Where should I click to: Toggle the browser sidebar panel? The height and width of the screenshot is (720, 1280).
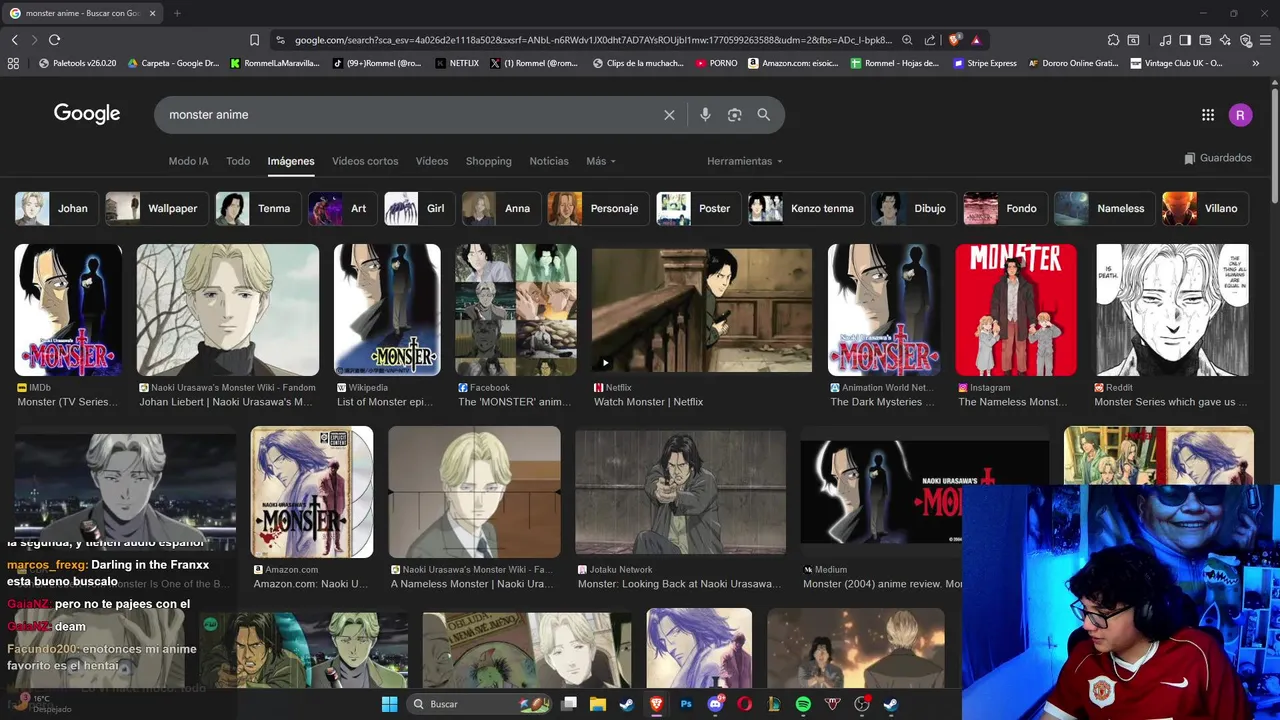pos(1185,40)
